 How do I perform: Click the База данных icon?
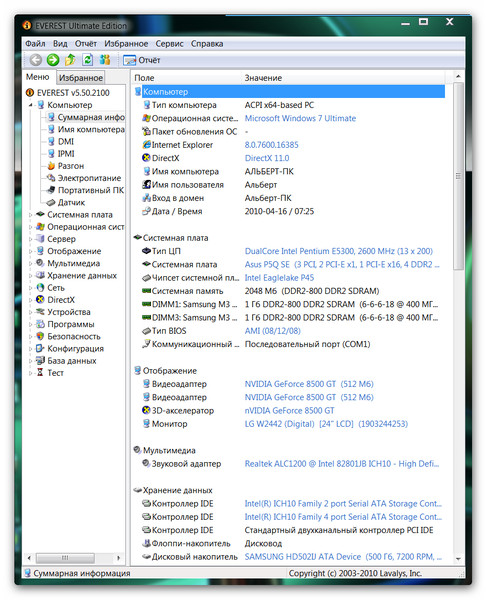tap(40, 361)
